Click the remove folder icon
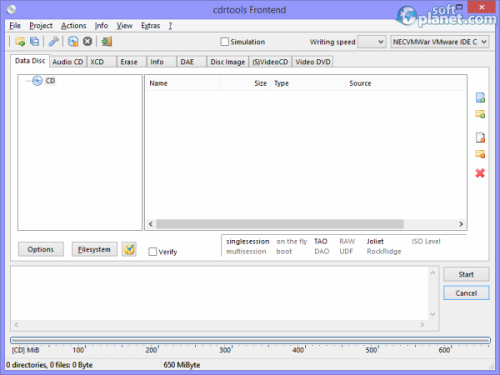This screenshot has height=375, width=500. (x=480, y=154)
